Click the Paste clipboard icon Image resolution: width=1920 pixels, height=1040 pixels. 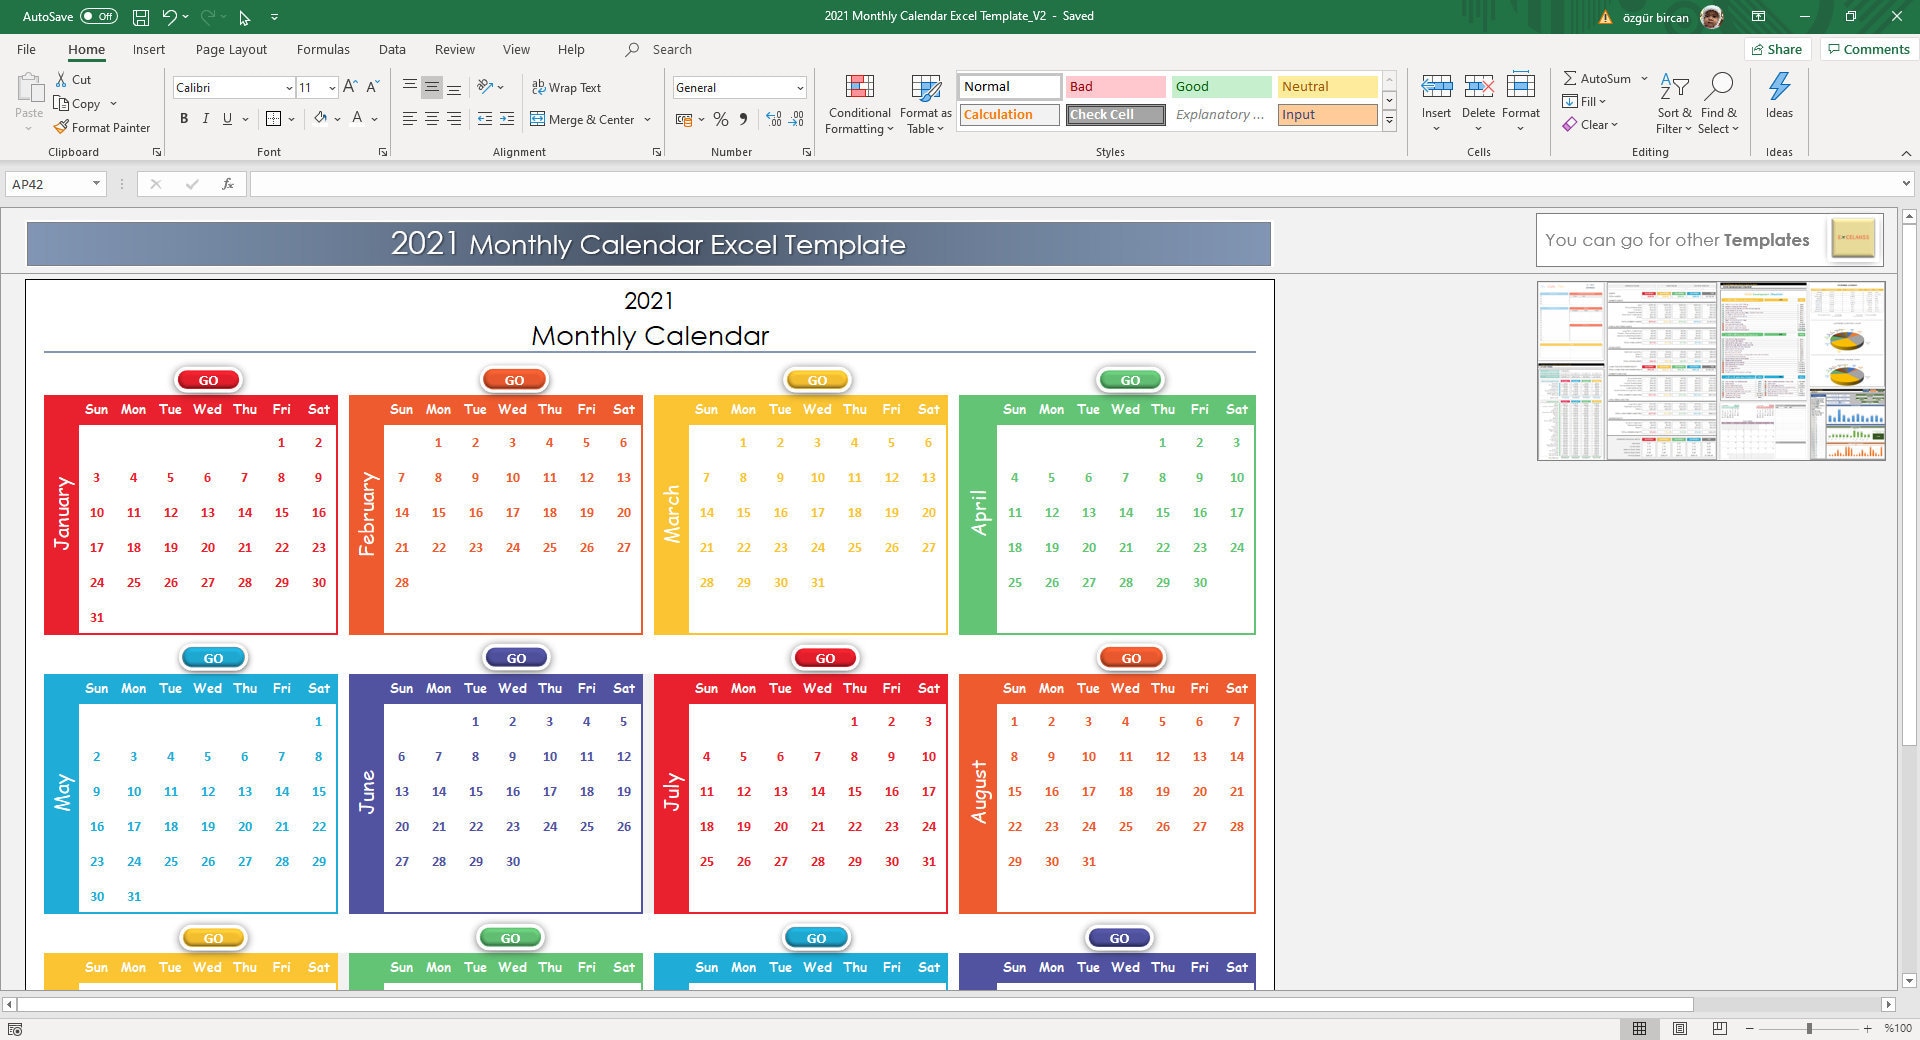(29, 88)
